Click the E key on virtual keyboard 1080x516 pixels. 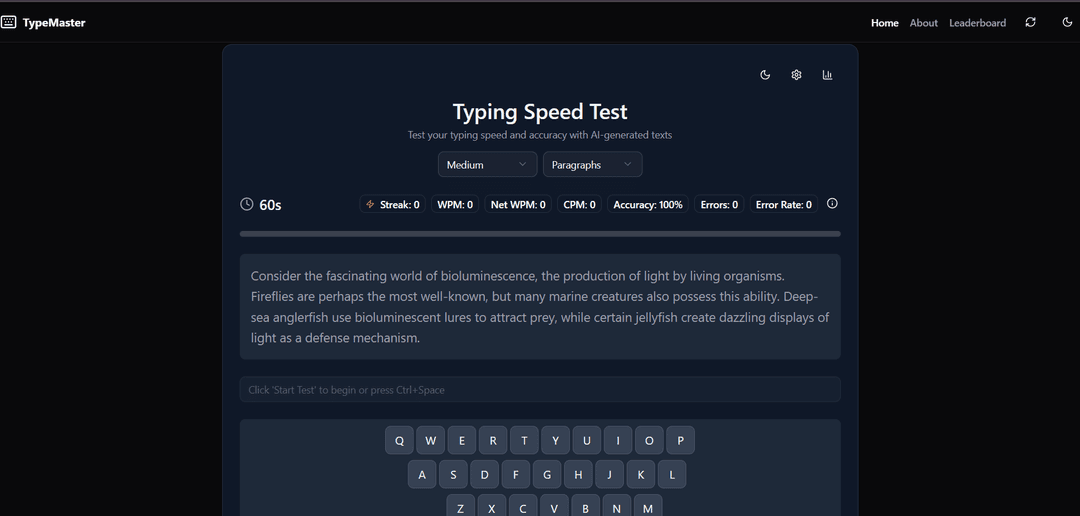(x=461, y=440)
